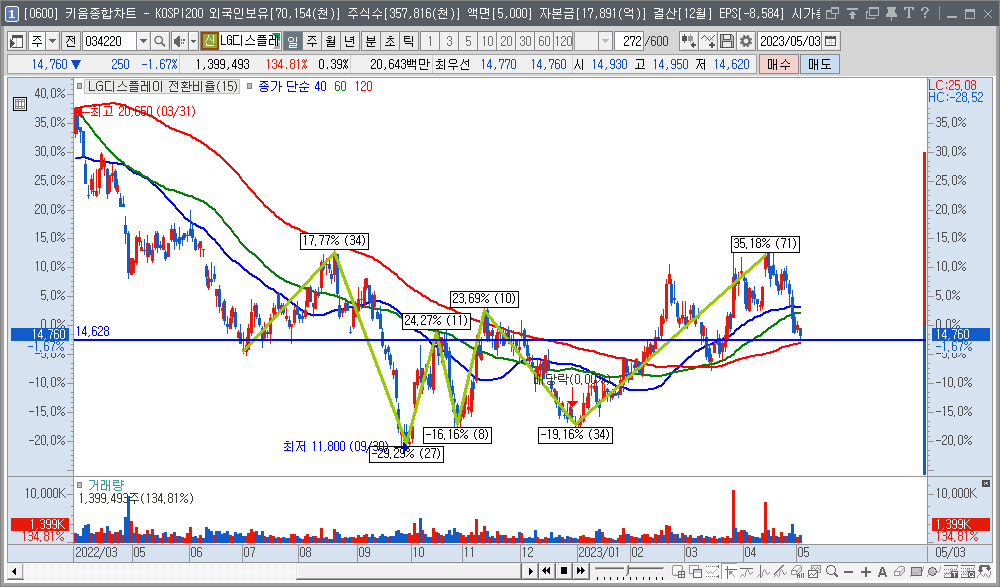
Task: Expand the speaker icon dropdown arrow
Action: (x=193, y=41)
